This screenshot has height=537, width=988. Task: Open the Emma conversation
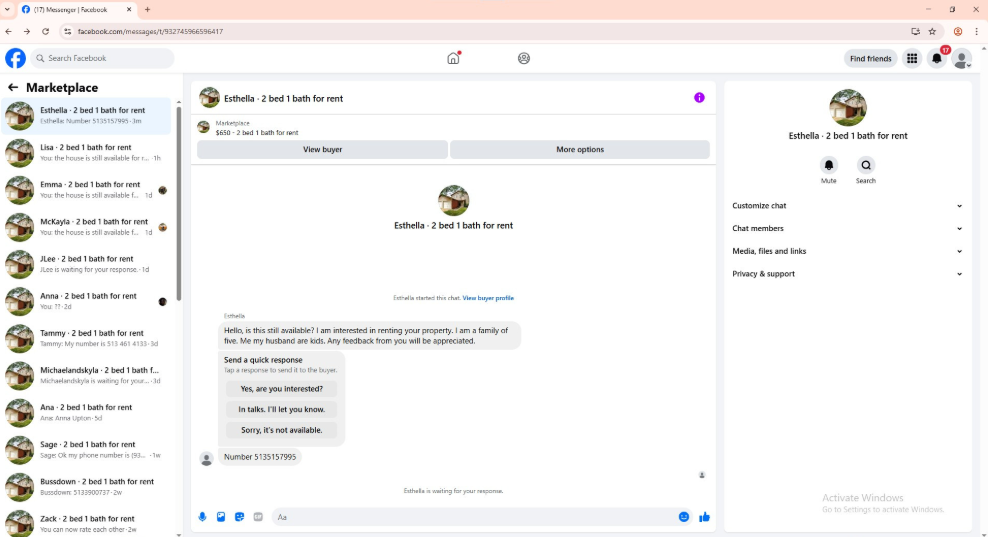pyautogui.click(x=86, y=190)
